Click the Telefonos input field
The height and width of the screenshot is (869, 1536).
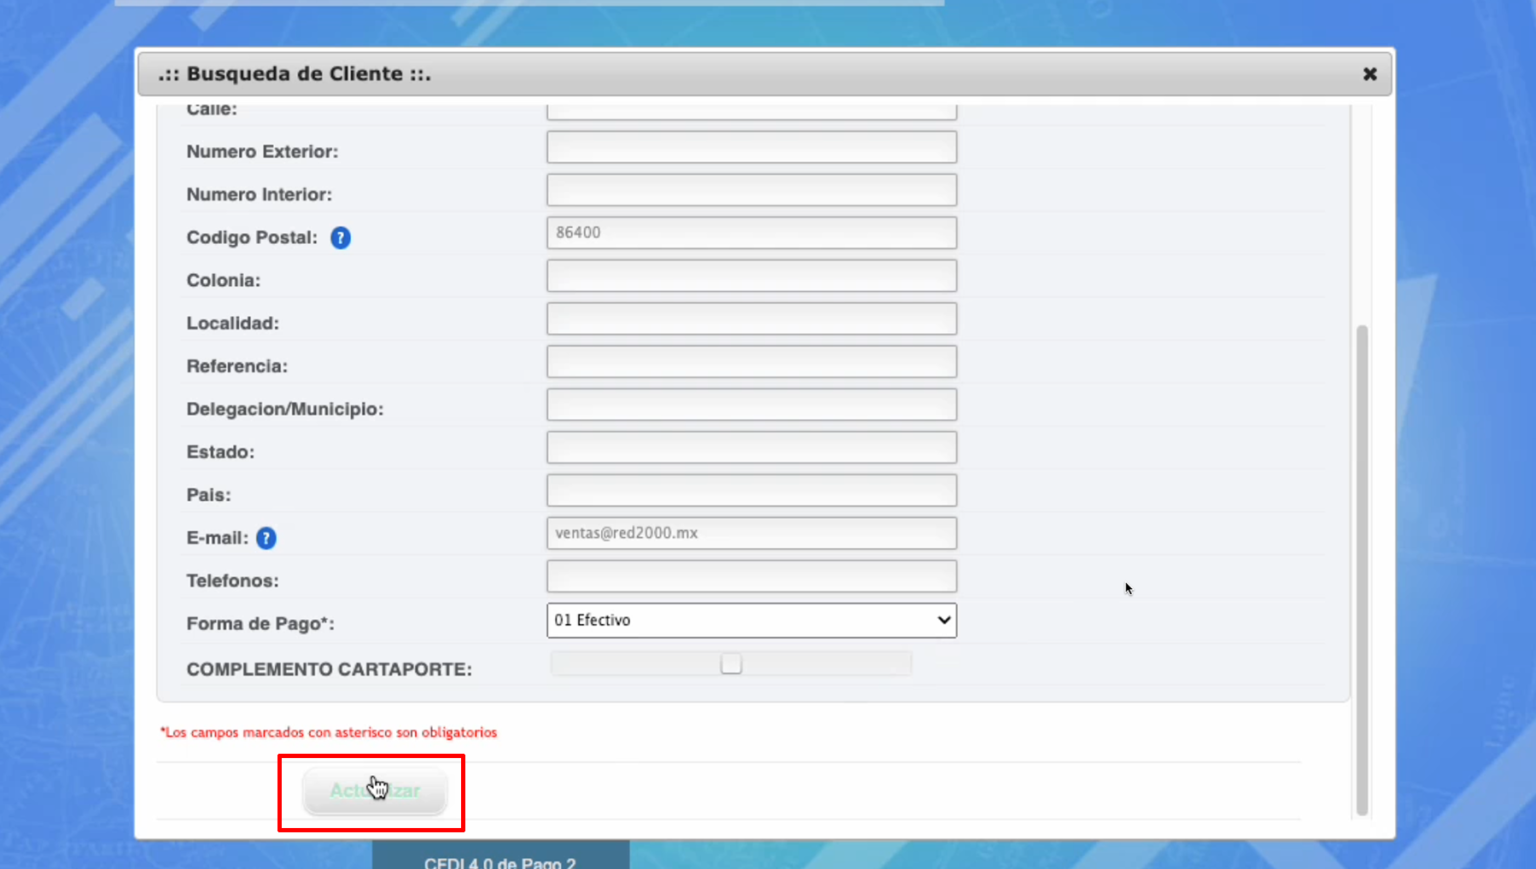point(751,577)
